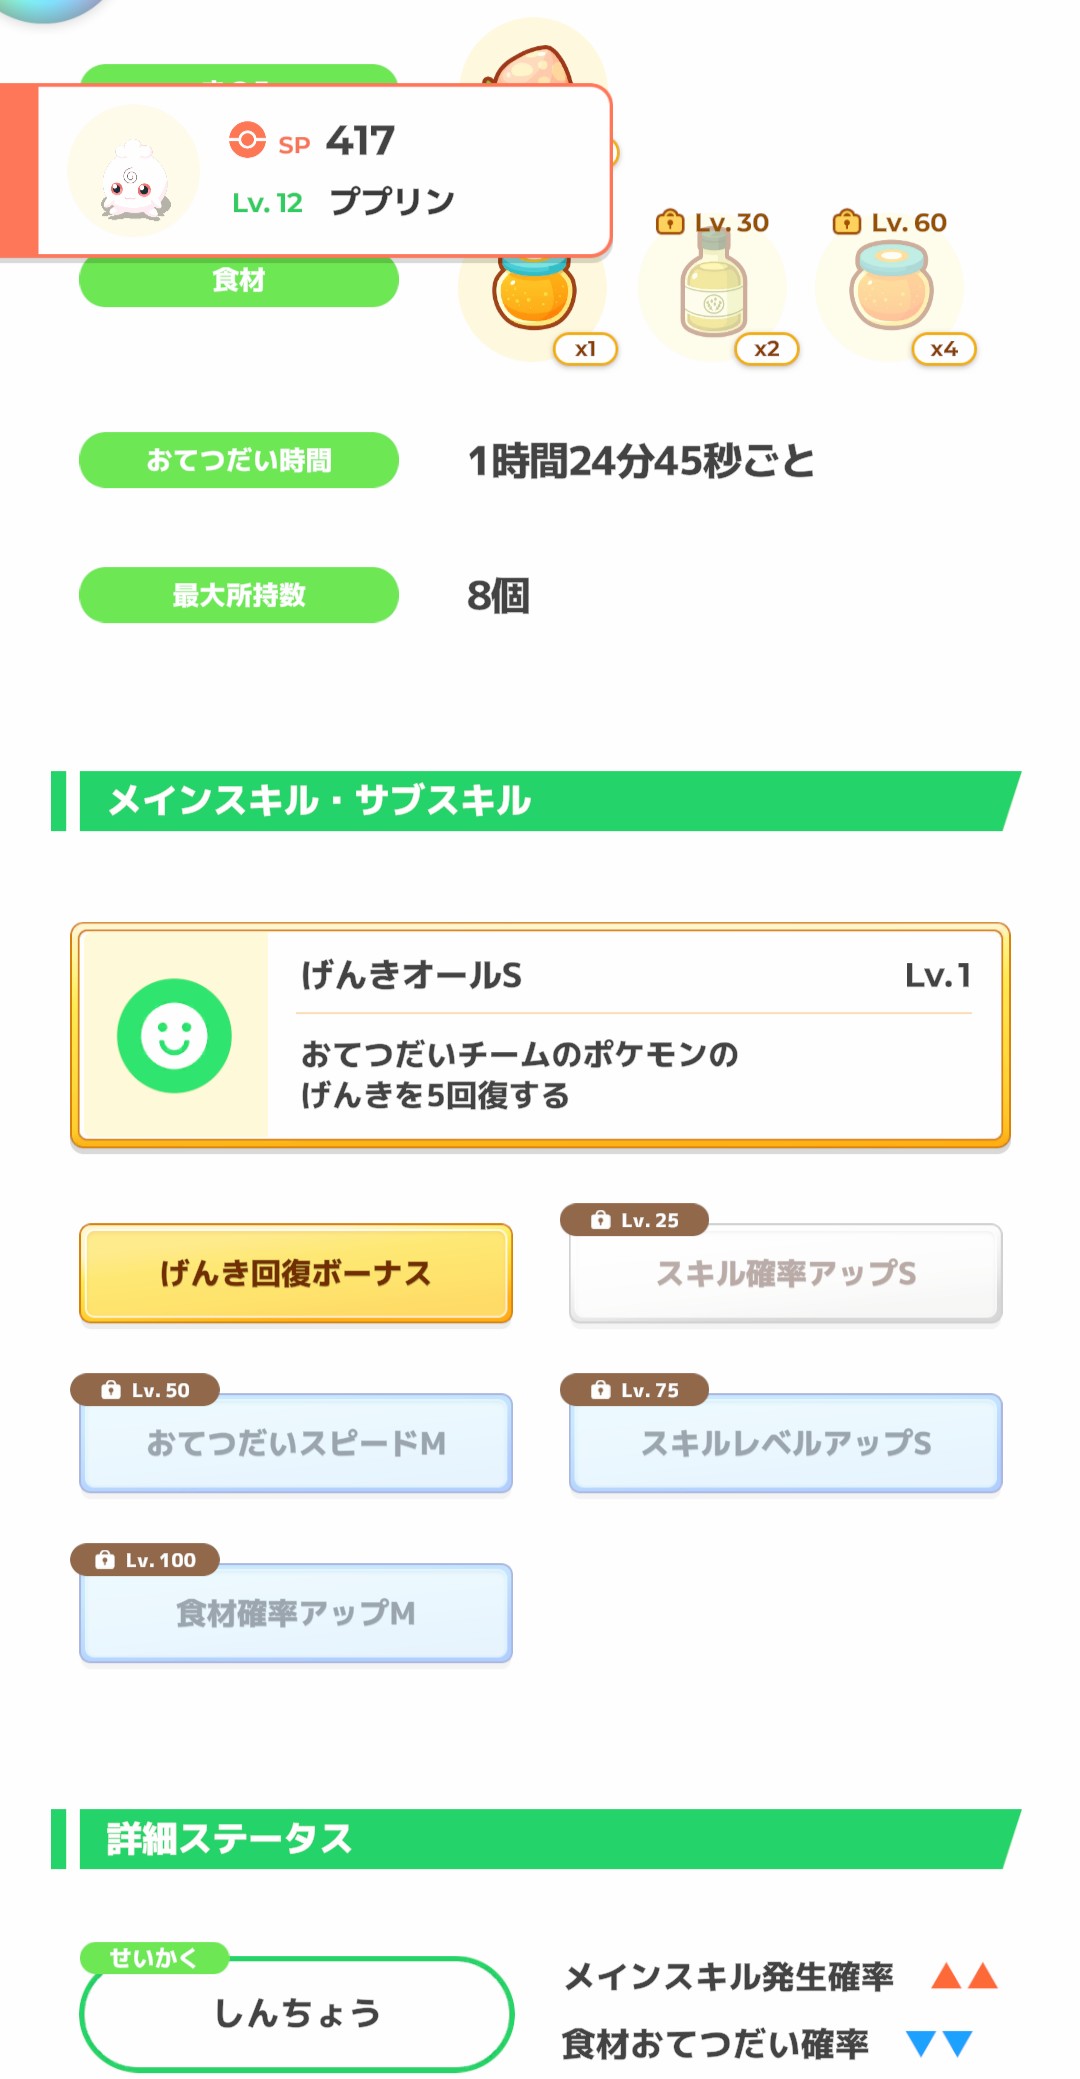Tap the おてつだい時間 label

[x=239, y=460]
